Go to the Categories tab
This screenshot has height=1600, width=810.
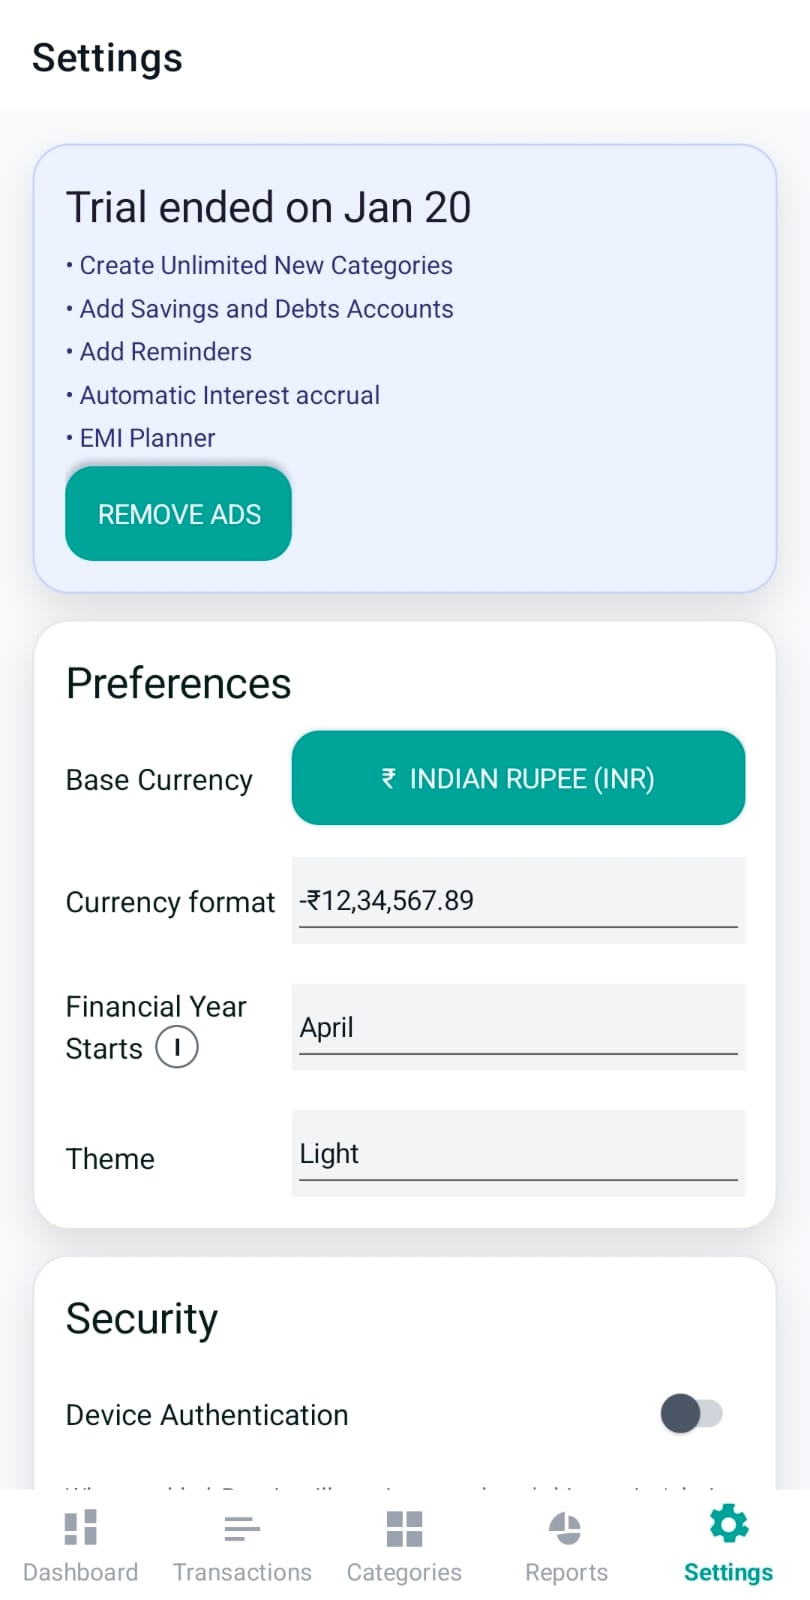click(x=404, y=1540)
